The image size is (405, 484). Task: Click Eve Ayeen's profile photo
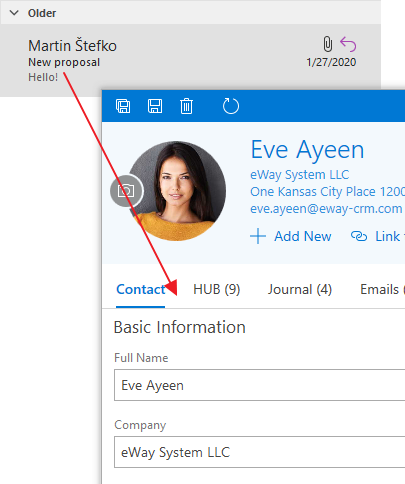(x=177, y=191)
